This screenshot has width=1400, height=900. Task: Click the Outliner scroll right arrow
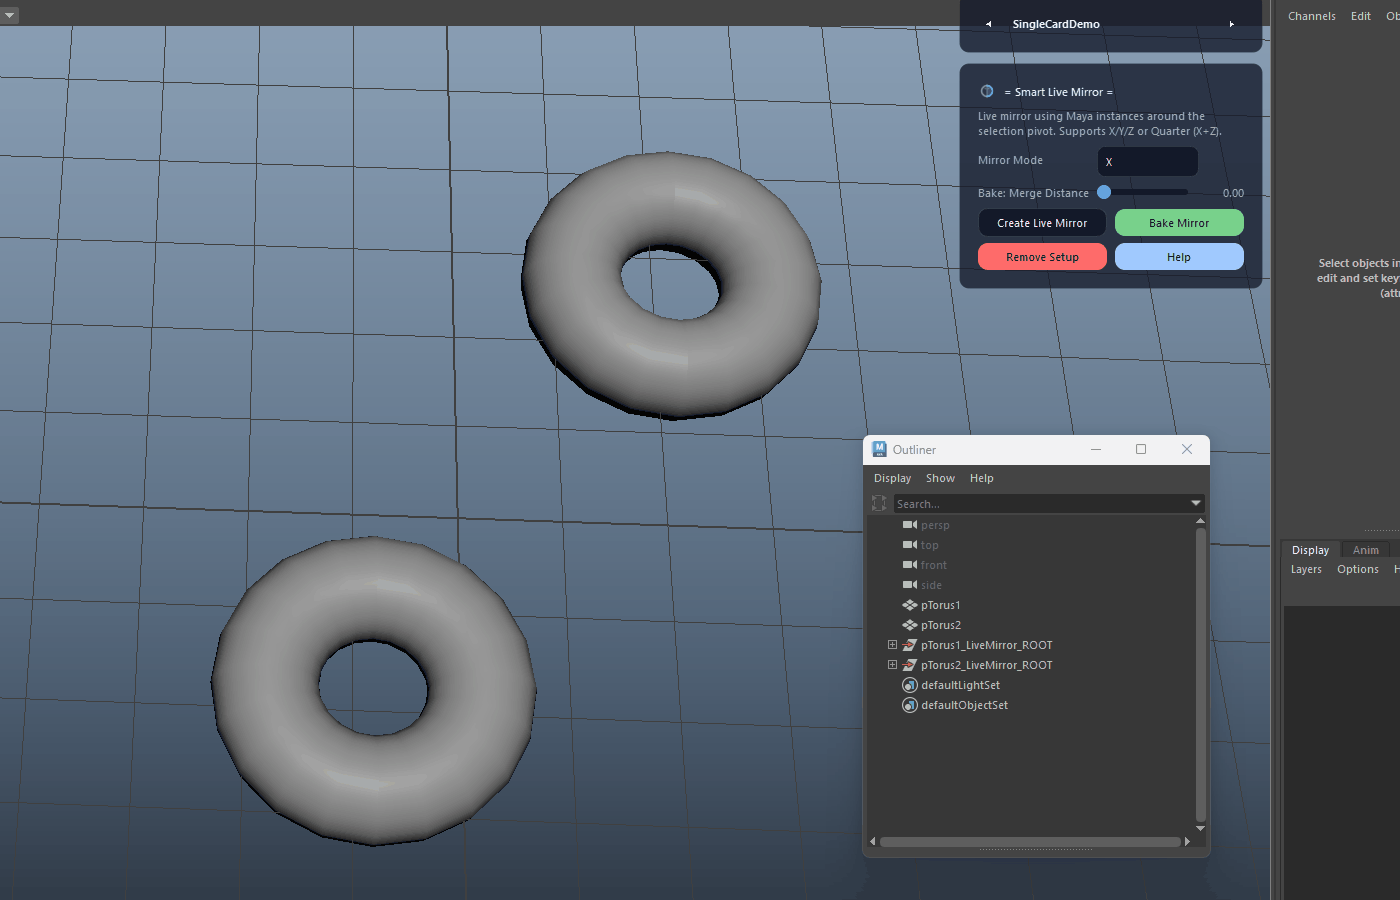point(1187,842)
